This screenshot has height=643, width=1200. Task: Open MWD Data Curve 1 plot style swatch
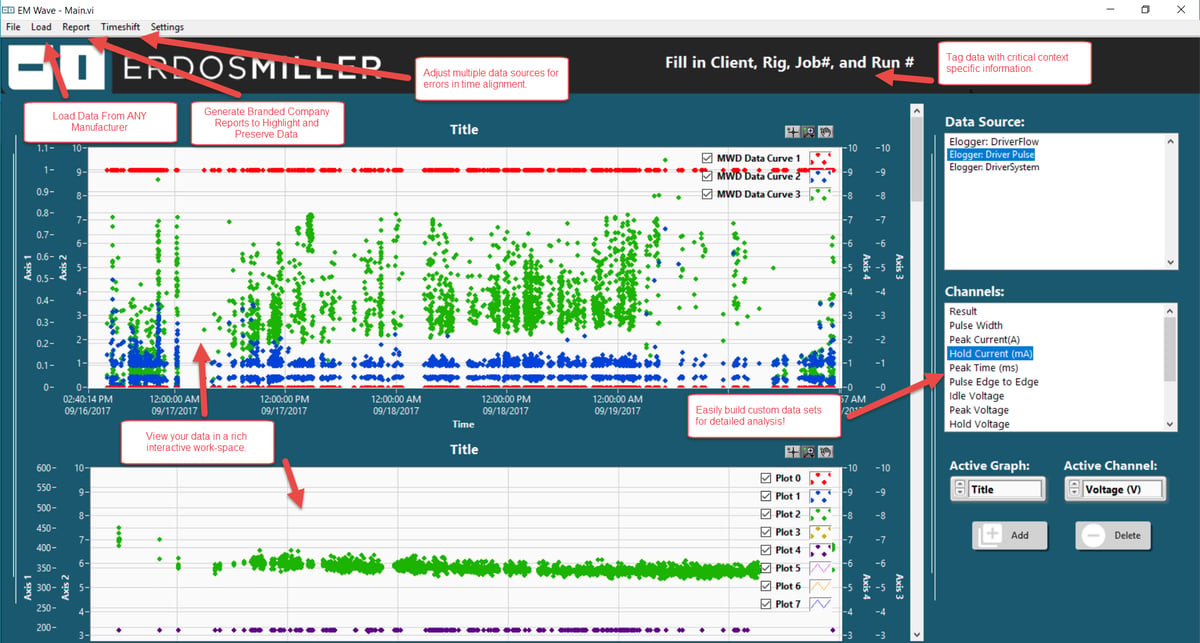pyautogui.click(x=820, y=158)
